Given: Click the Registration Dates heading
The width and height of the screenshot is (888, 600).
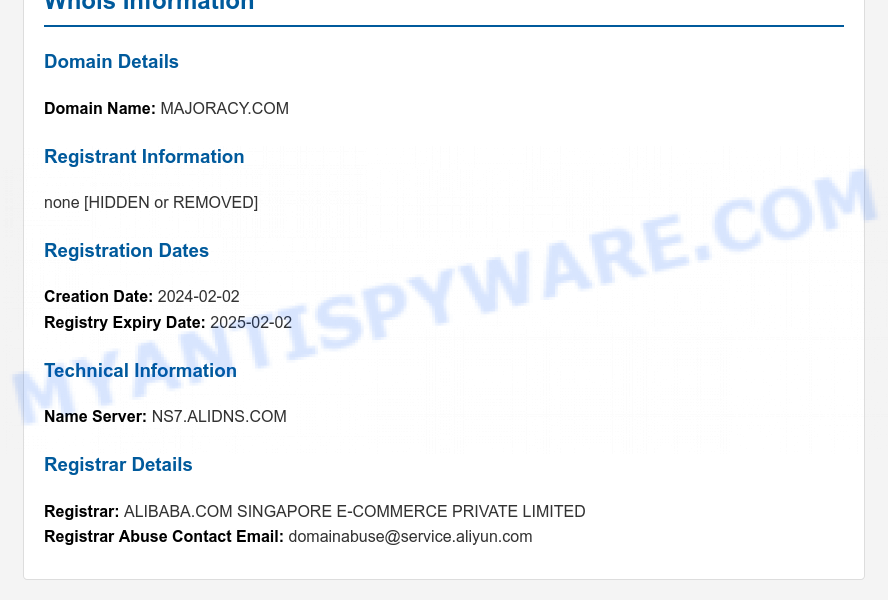Looking at the screenshot, I should 126,250.
